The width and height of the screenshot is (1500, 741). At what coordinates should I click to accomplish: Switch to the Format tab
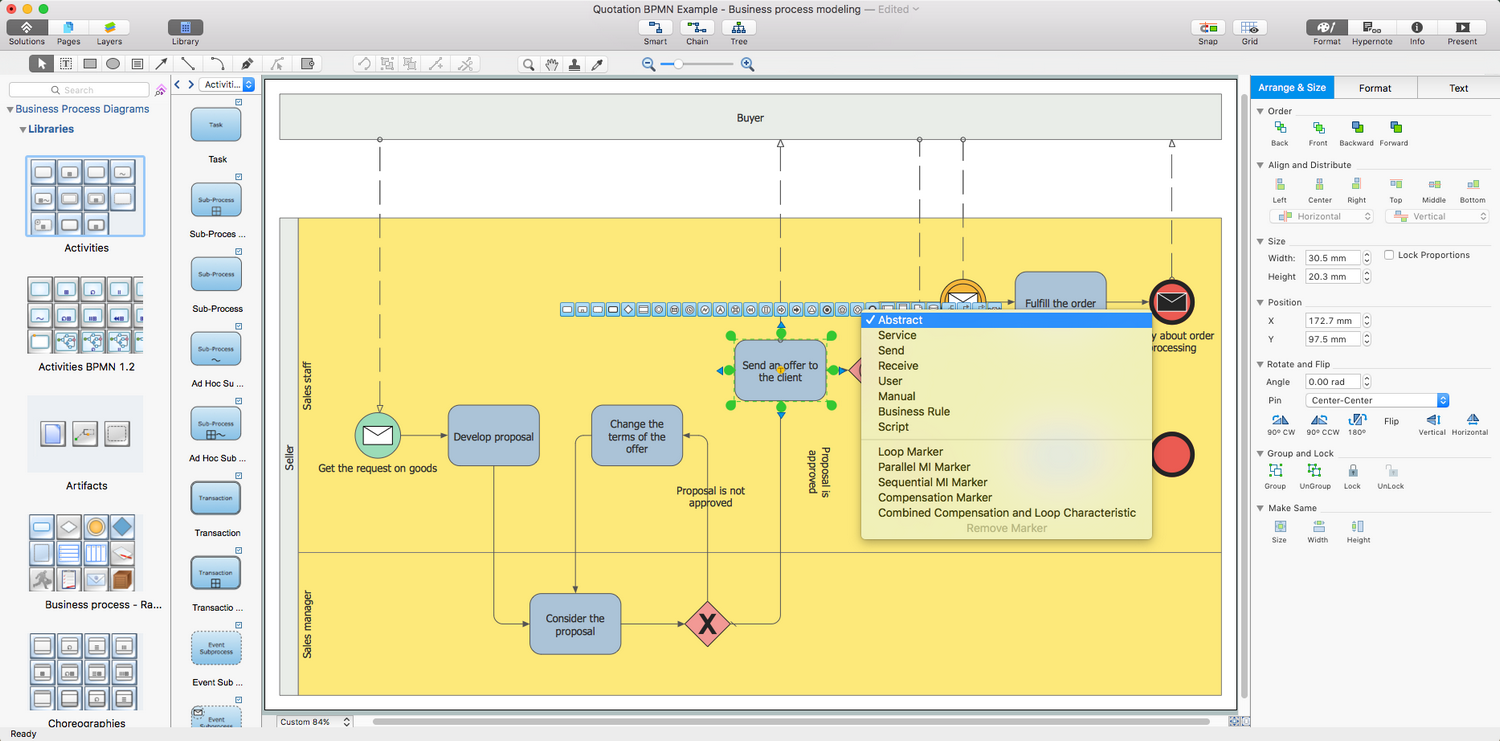(x=1375, y=88)
